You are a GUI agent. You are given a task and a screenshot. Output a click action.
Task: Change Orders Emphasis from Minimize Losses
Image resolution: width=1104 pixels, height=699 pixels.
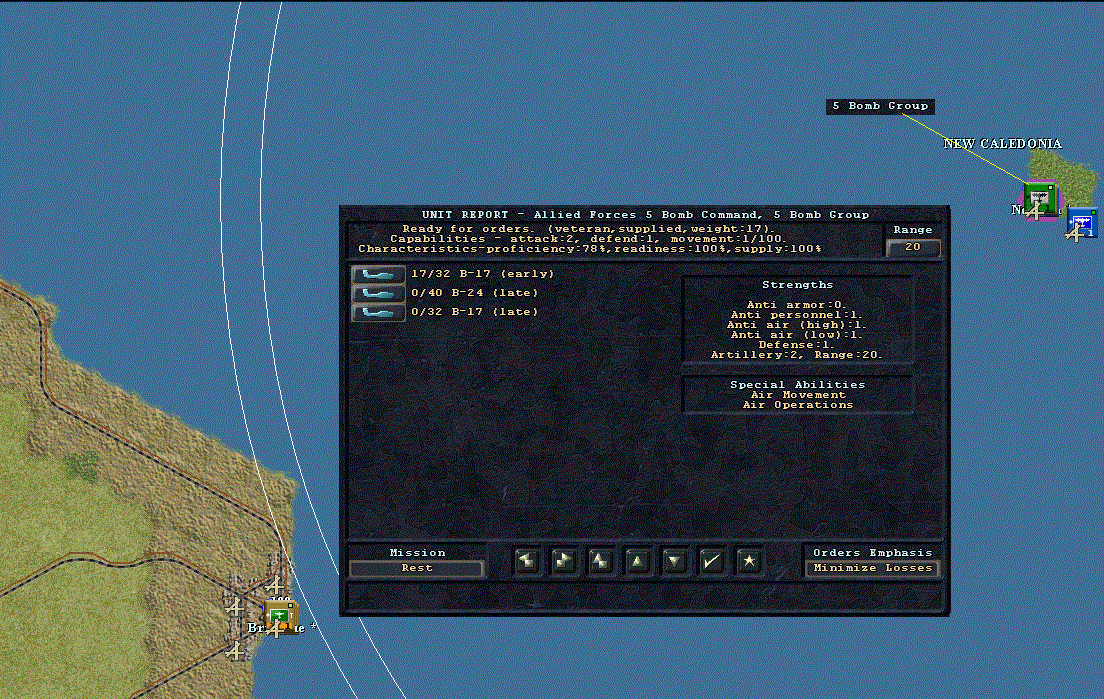coord(872,568)
